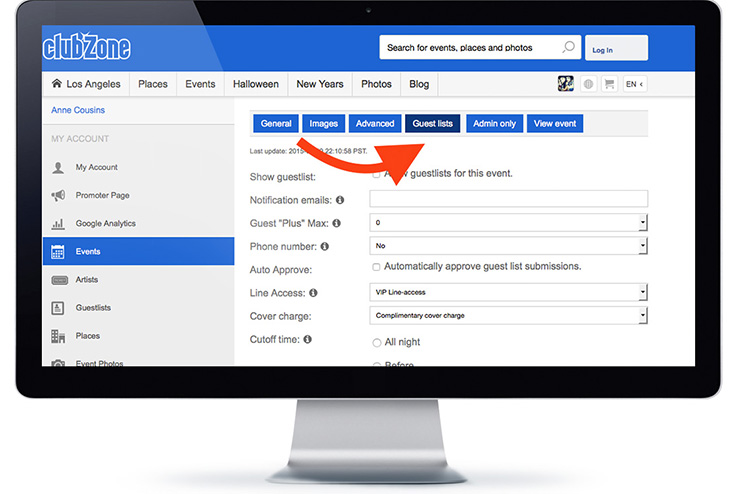Open the Places navigation menu item
738x494 pixels.
coord(153,84)
